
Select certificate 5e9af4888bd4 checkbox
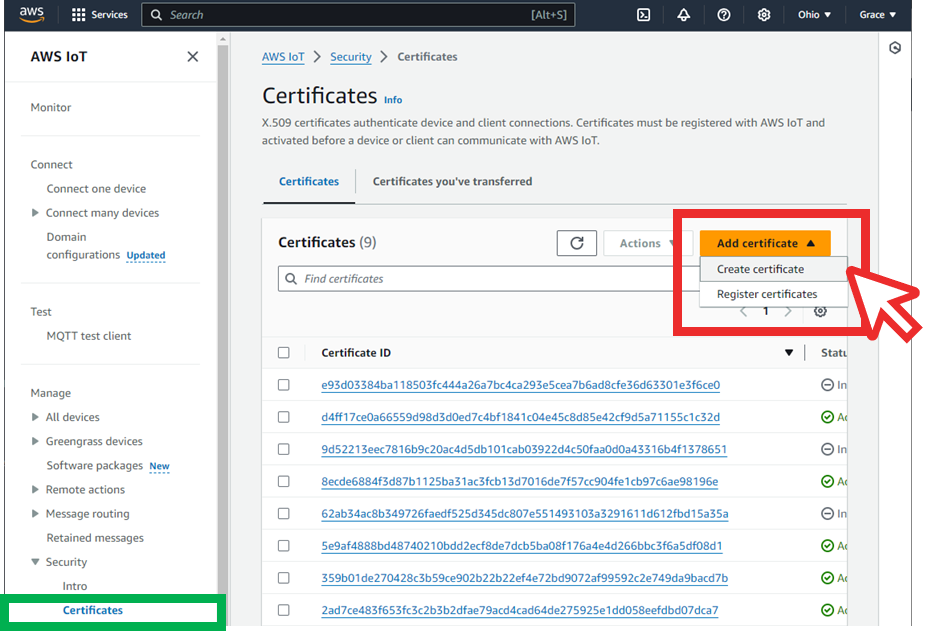[284, 546]
